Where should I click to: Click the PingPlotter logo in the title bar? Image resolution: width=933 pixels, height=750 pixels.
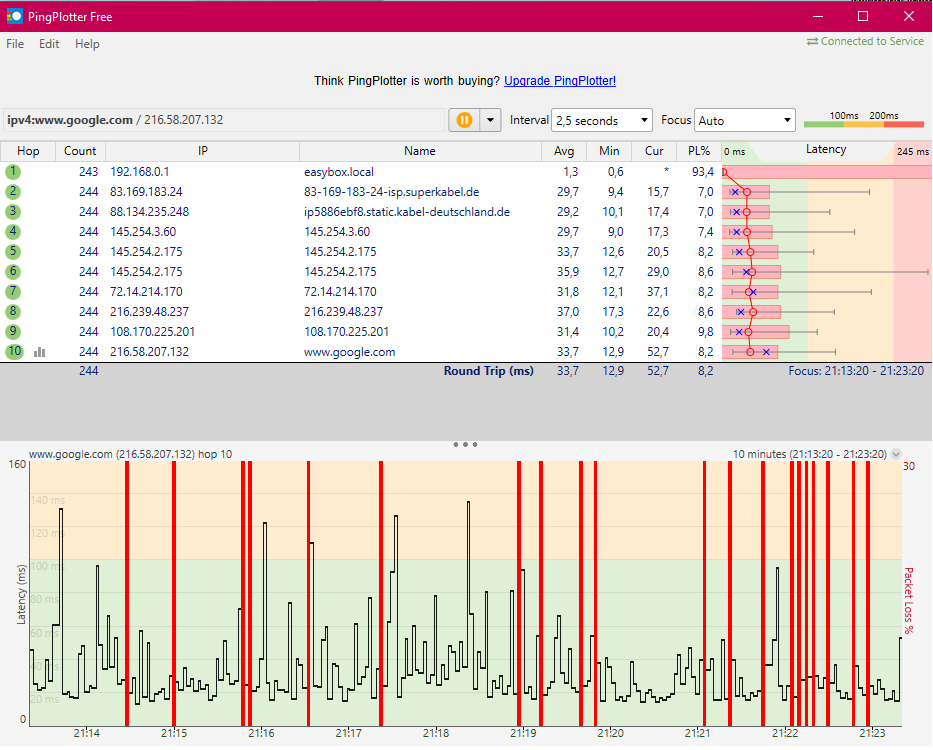tap(14, 16)
